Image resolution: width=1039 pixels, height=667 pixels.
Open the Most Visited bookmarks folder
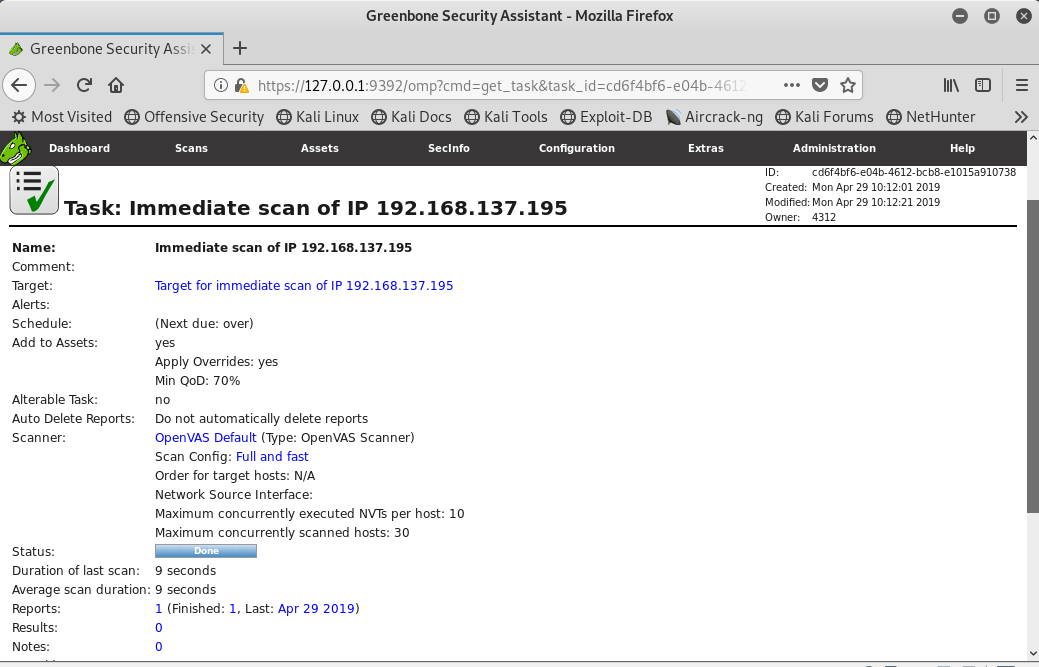click(62, 117)
